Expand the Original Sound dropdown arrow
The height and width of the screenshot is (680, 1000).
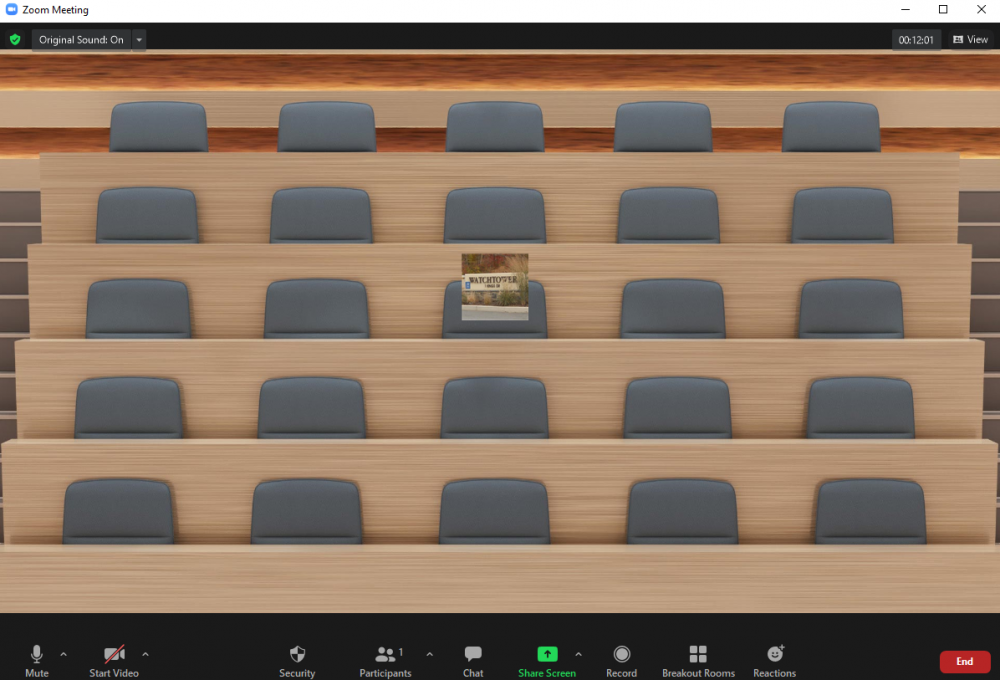139,40
